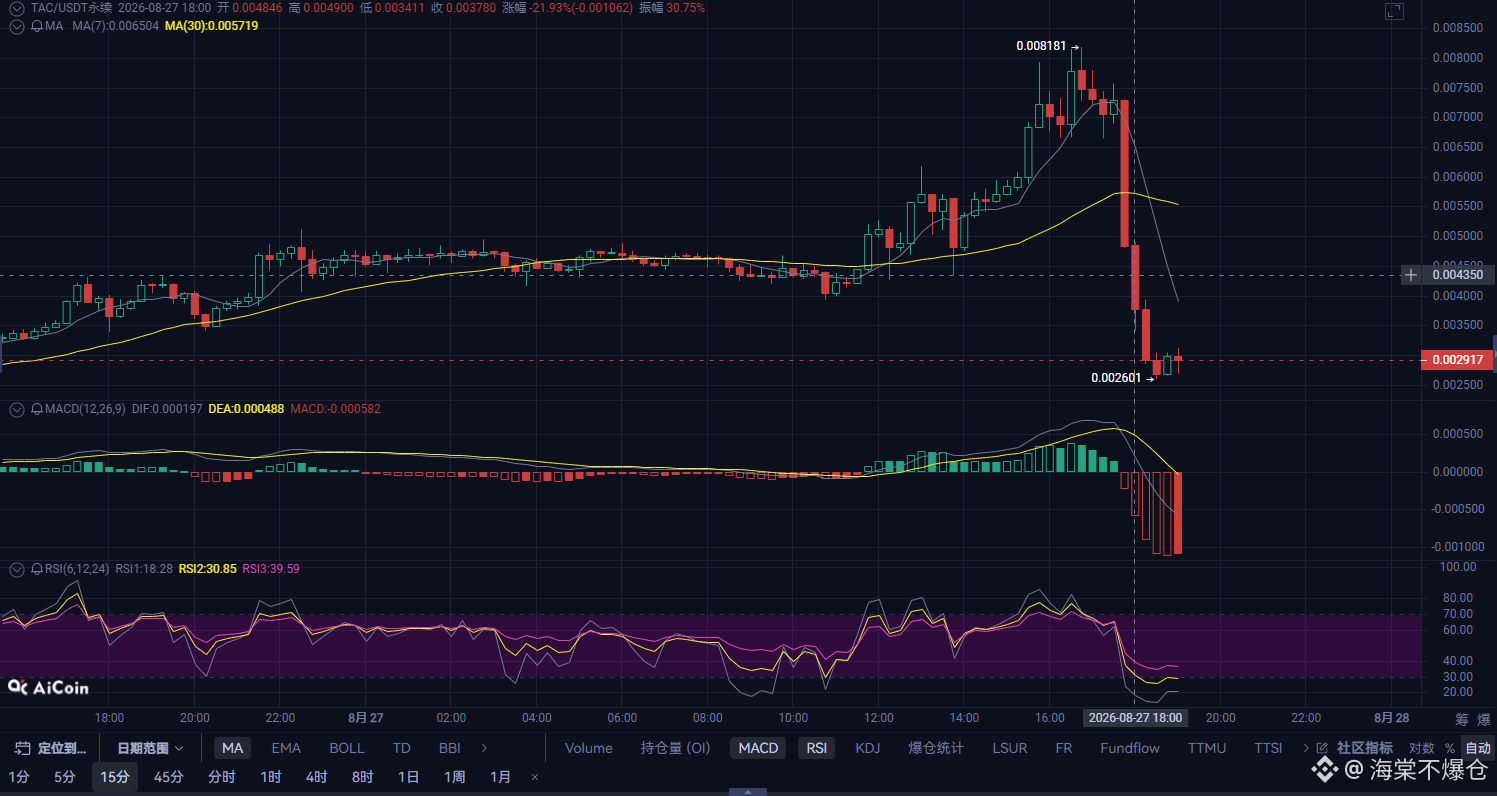Select the 45分 timeframe
This screenshot has width=1497, height=796.
click(168, 777)
